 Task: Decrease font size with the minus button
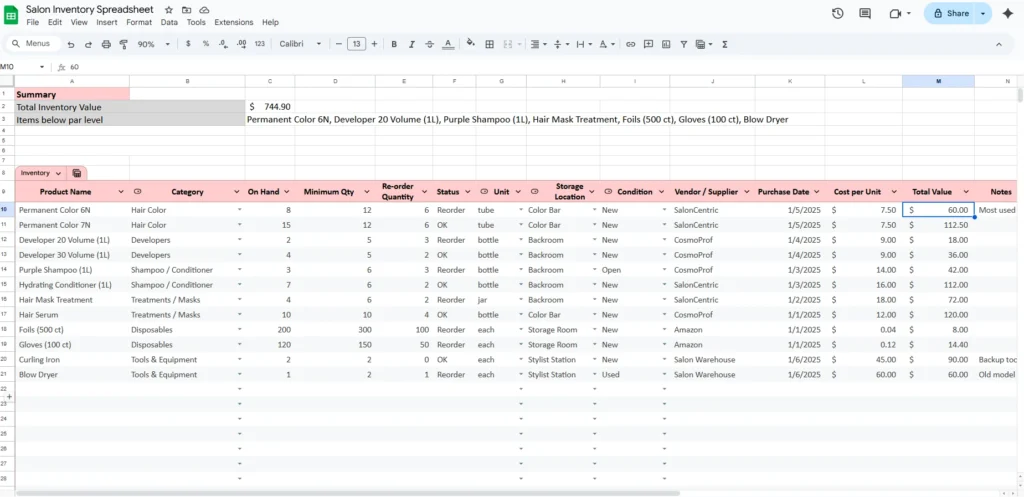338,44
